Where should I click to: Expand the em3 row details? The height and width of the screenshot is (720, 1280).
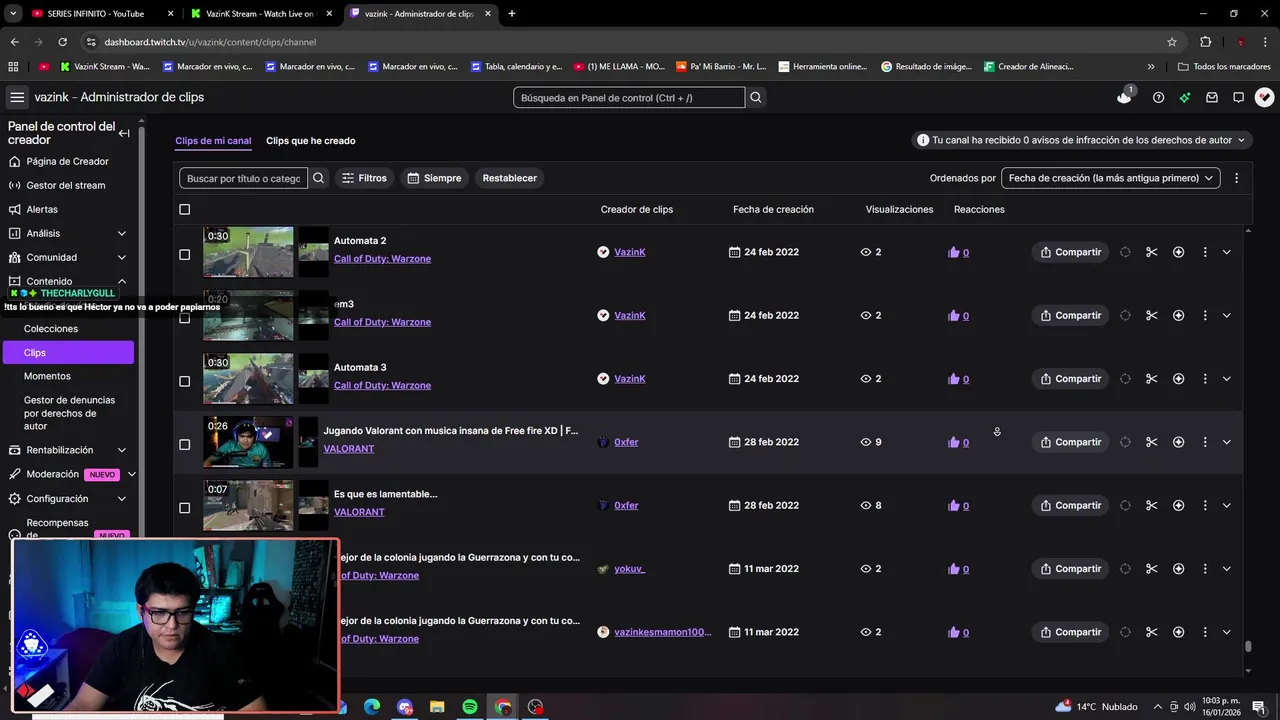(x=1227, y=315)
